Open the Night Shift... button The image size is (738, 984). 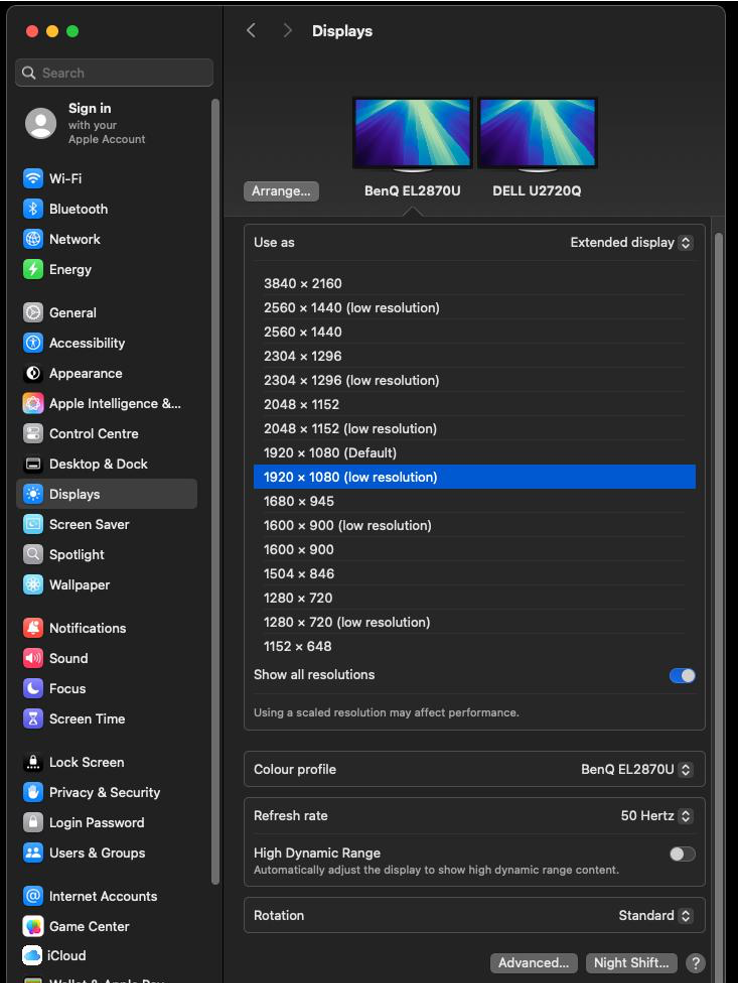click(x=631, y=963)
